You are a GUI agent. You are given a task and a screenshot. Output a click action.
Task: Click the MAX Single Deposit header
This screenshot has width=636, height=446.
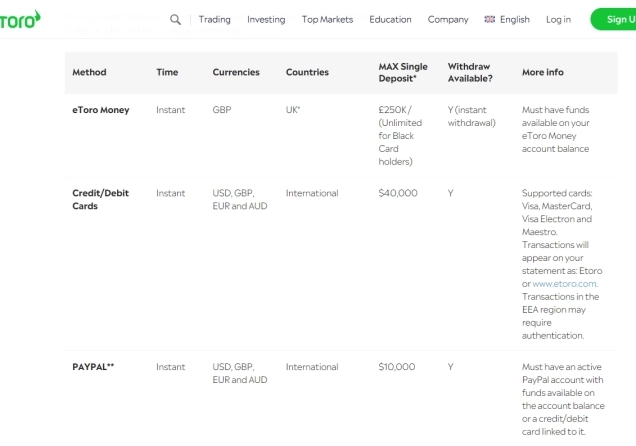click(403, 73)
